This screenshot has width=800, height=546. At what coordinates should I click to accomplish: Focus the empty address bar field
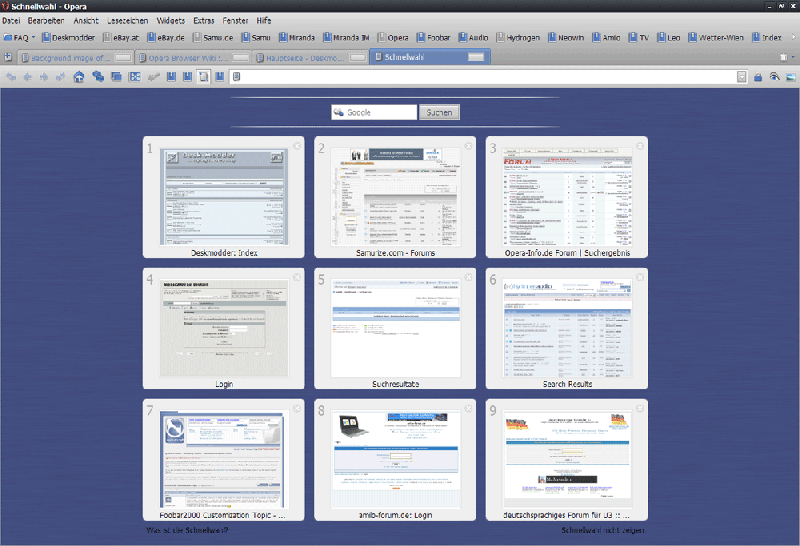487,77
